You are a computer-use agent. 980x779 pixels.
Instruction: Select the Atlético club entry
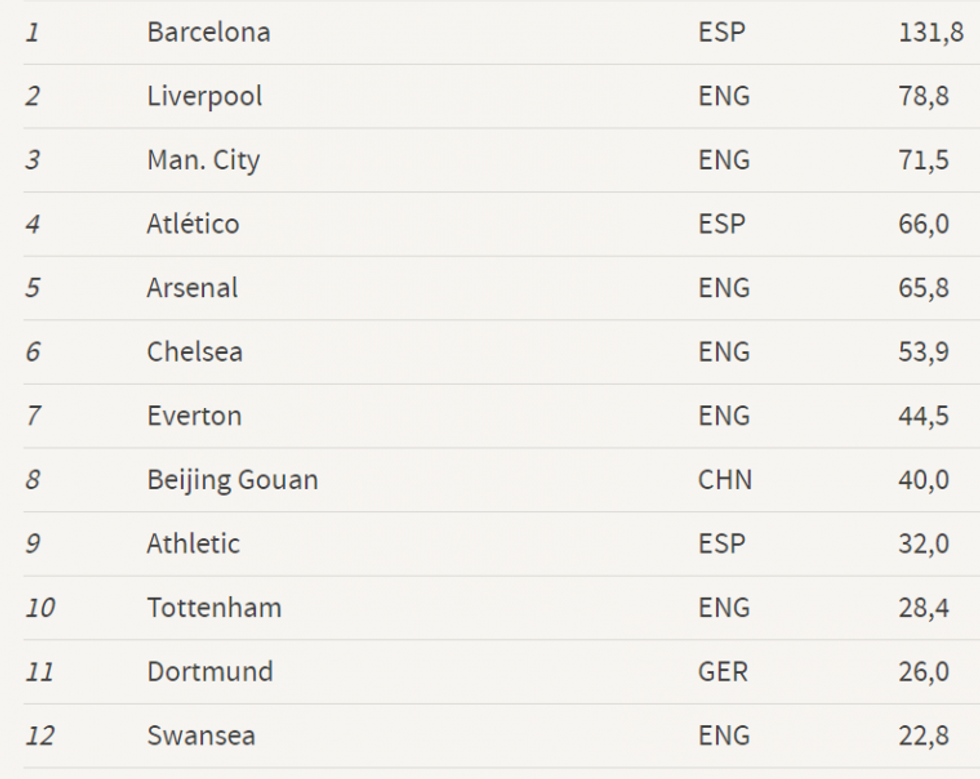click(193, 224)
